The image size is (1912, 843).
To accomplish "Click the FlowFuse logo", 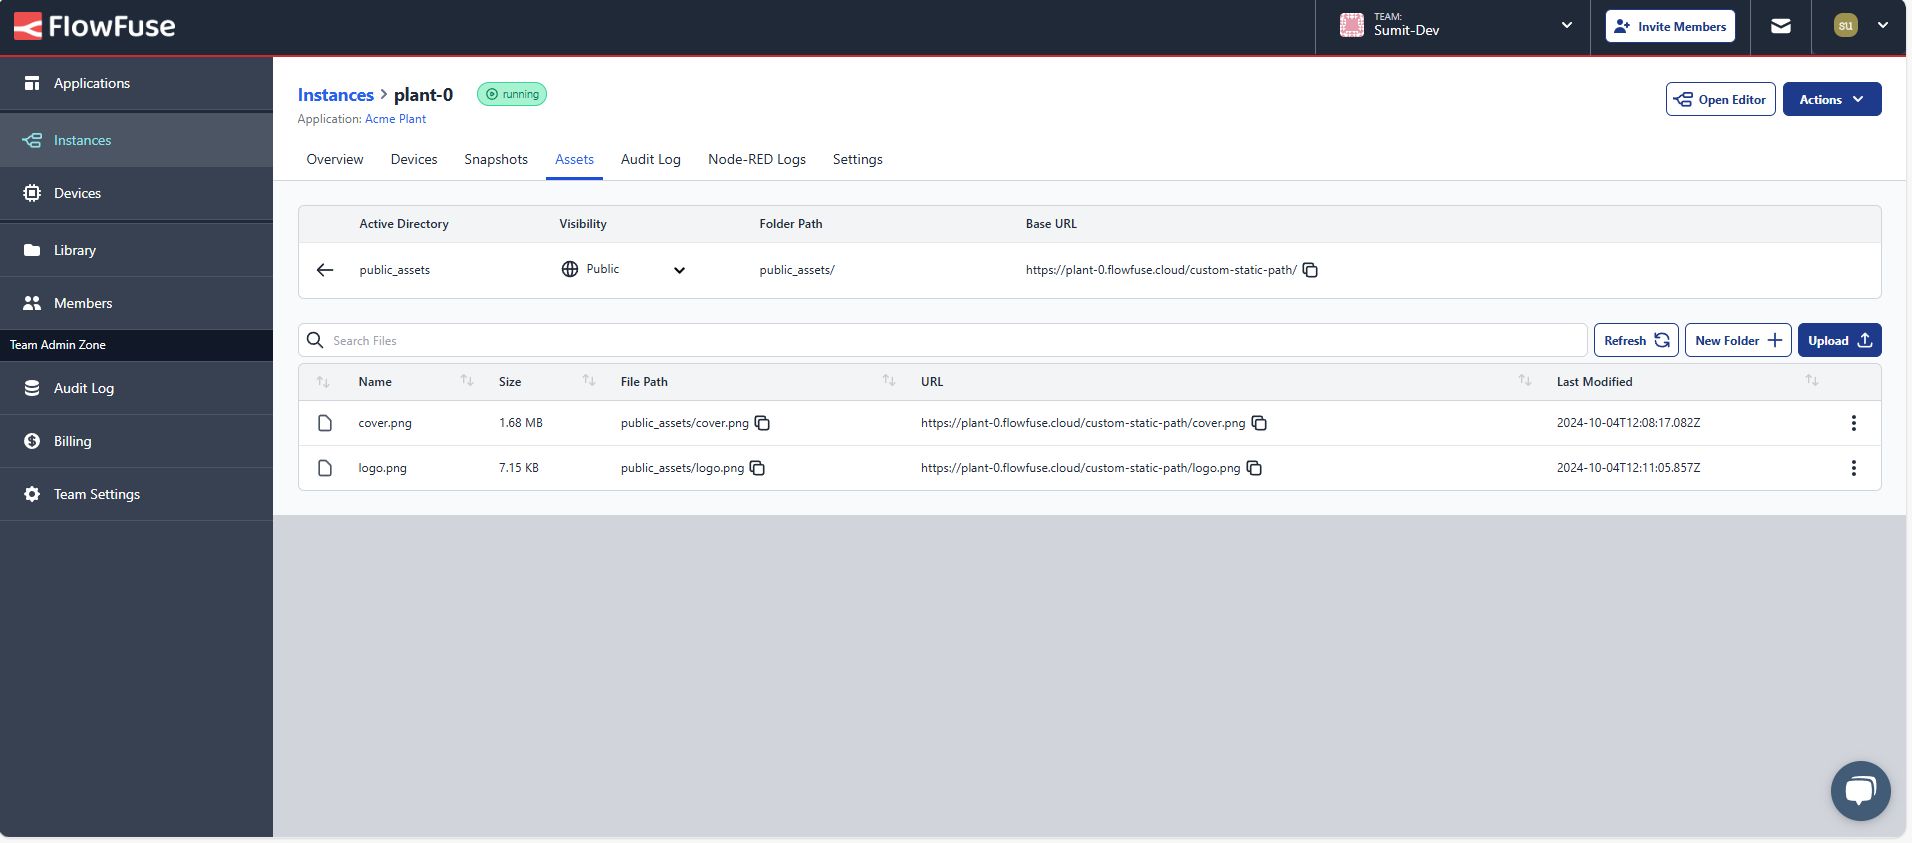I will (94, 26).
